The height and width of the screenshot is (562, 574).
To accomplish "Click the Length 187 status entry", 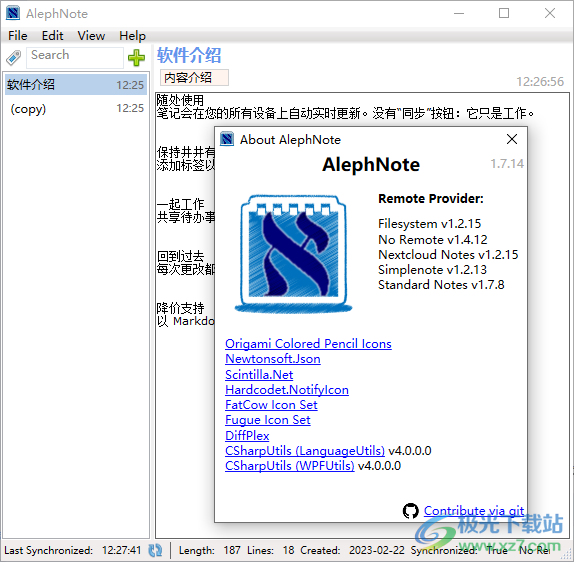I will [x=209, y=550].
